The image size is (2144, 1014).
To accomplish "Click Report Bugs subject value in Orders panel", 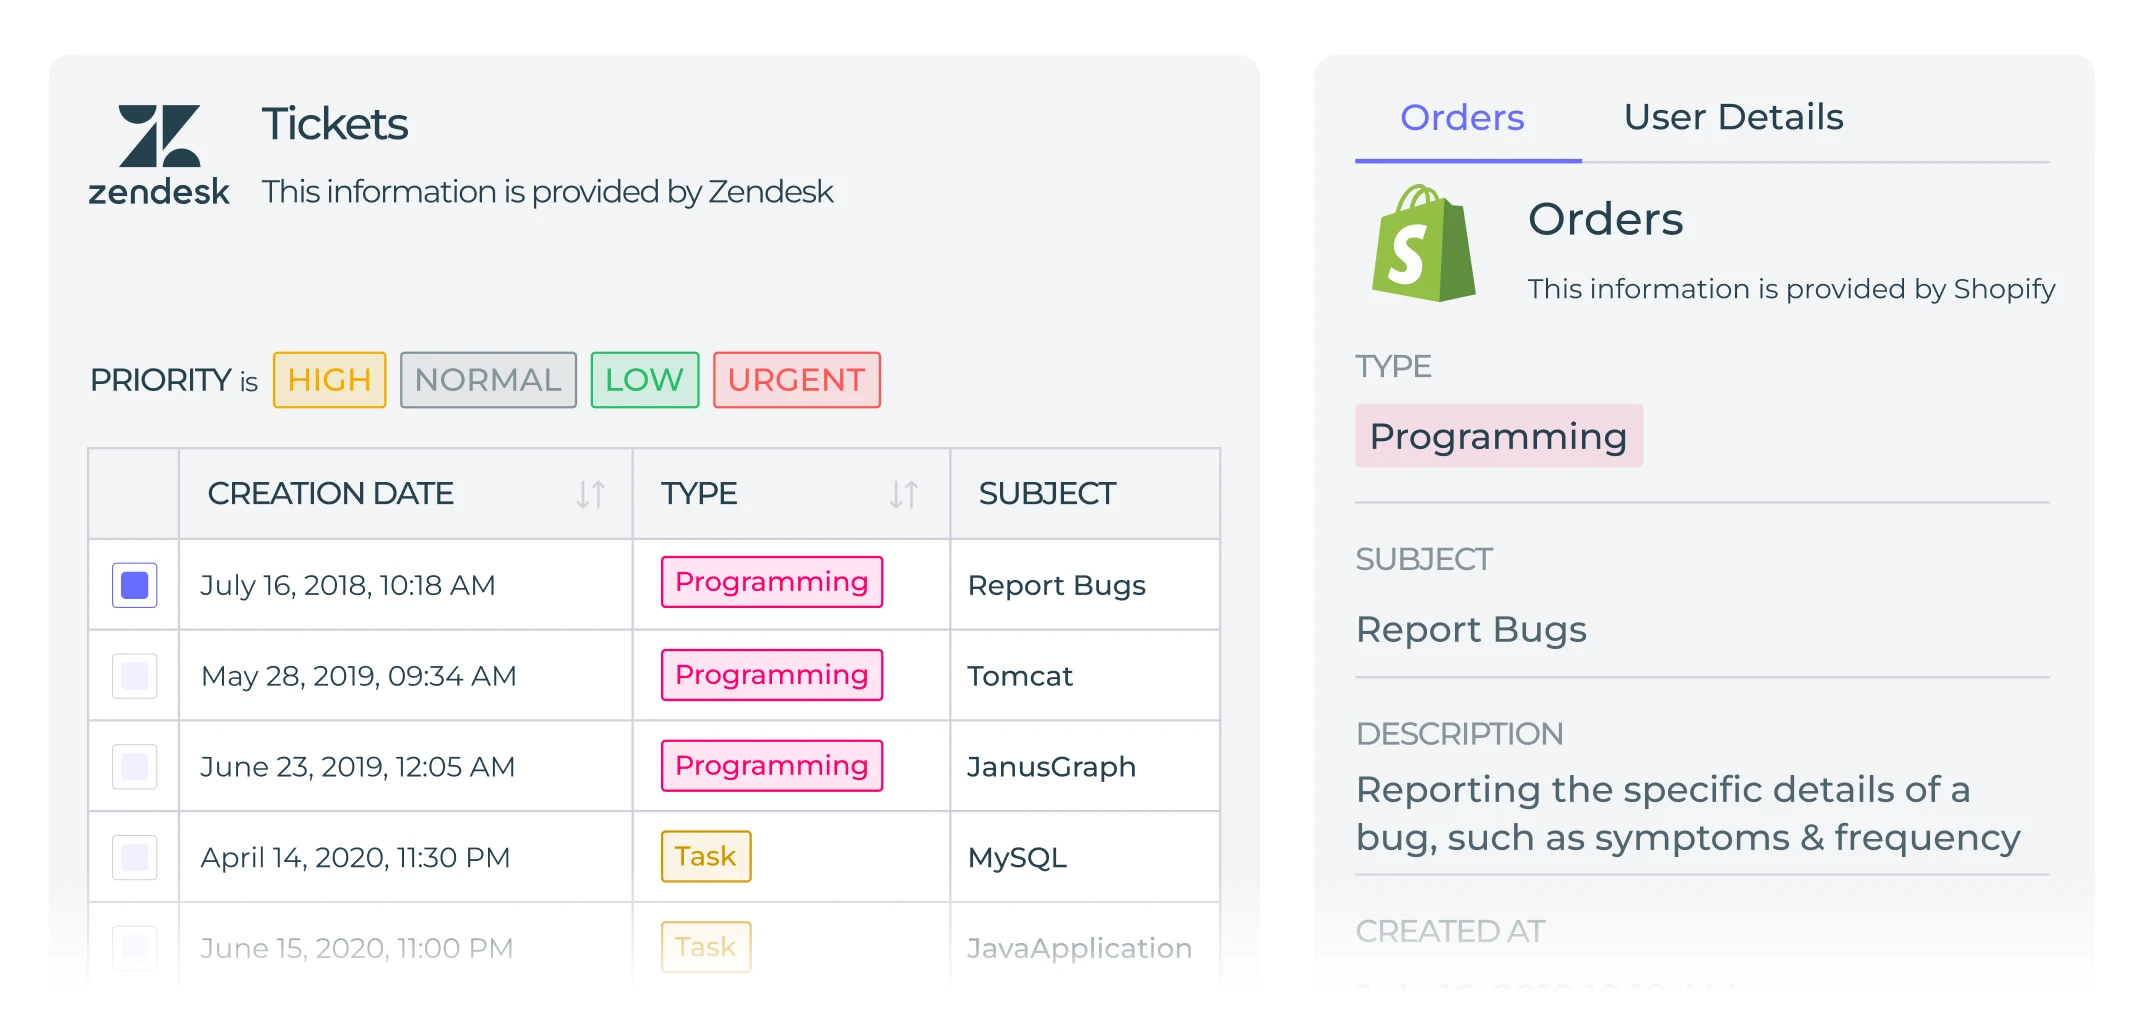I will (x=1471, y=630).
